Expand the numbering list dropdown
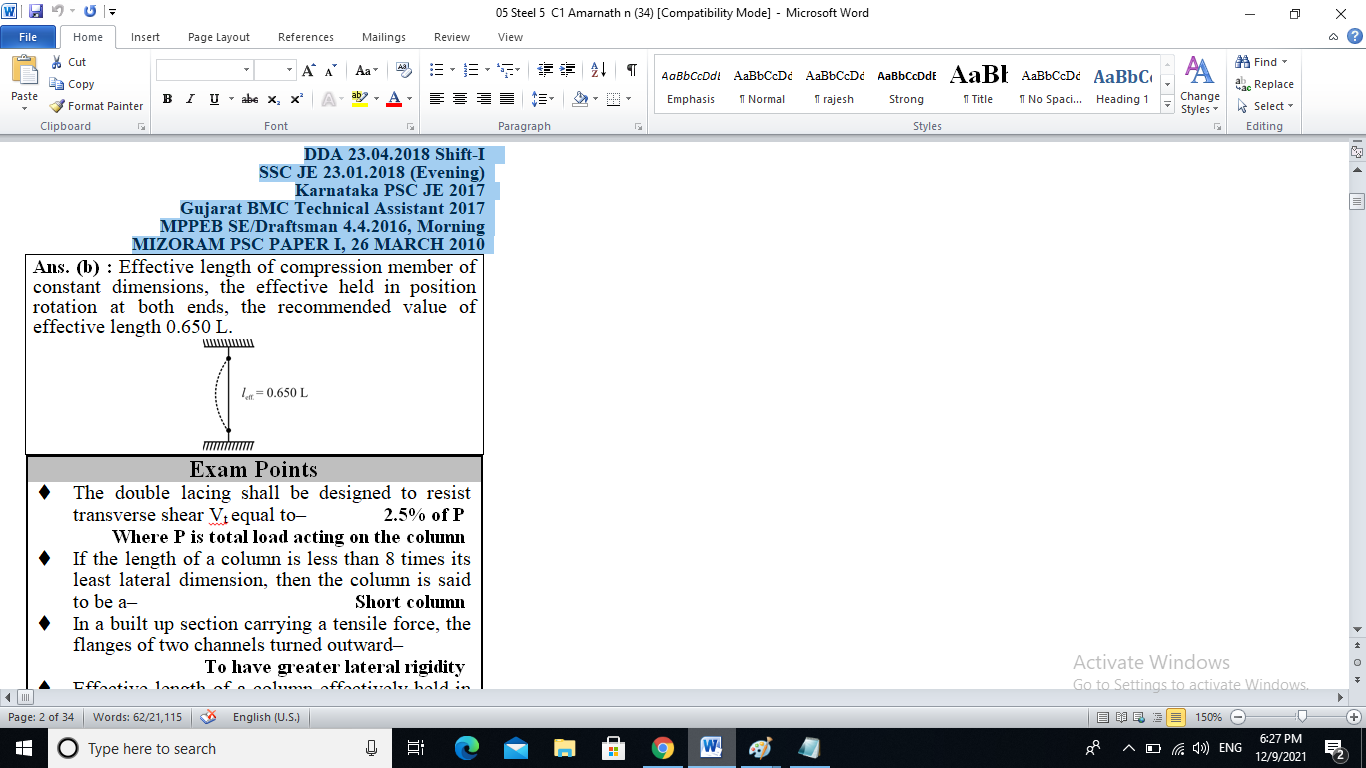The width and height of the screenshot is (1366, 768). 487,70
